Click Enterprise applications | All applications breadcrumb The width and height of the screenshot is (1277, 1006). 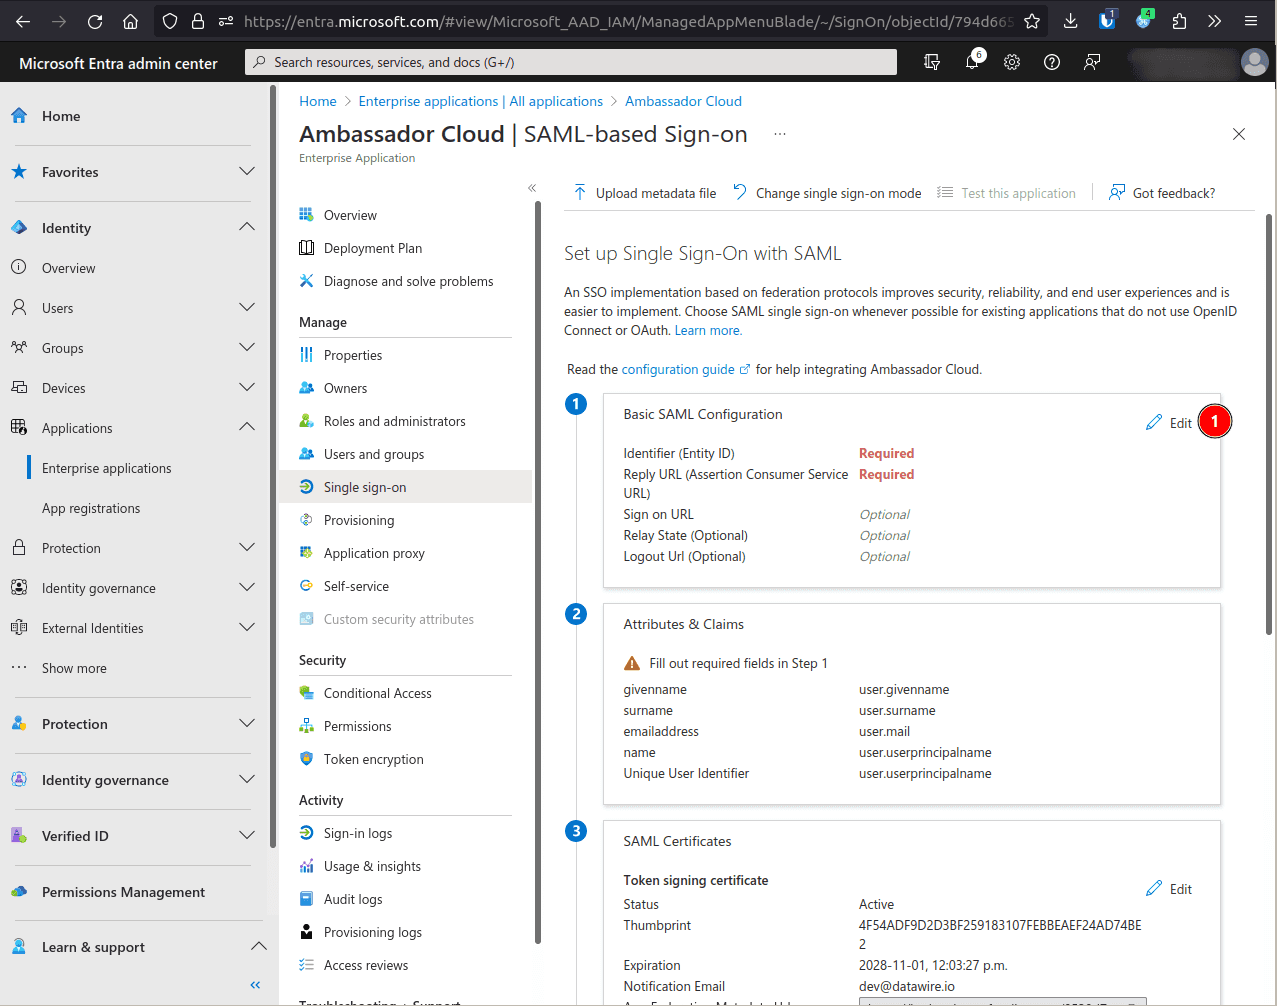pos(481,101)
